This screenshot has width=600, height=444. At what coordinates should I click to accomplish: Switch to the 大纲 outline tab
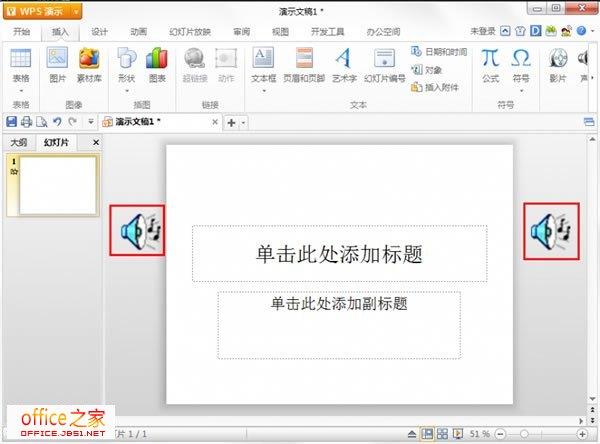(x=19, y=143)
